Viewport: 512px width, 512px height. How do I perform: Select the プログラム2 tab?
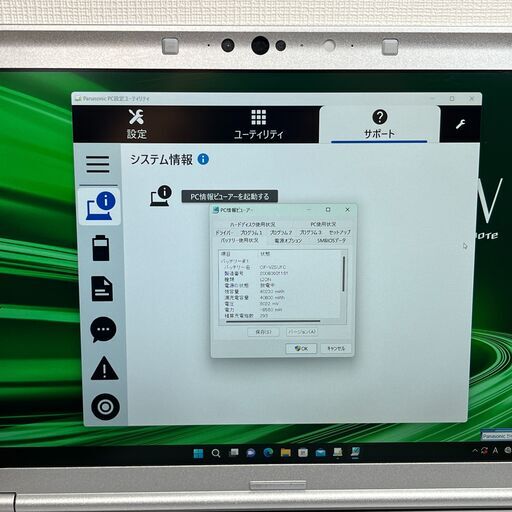281,232
